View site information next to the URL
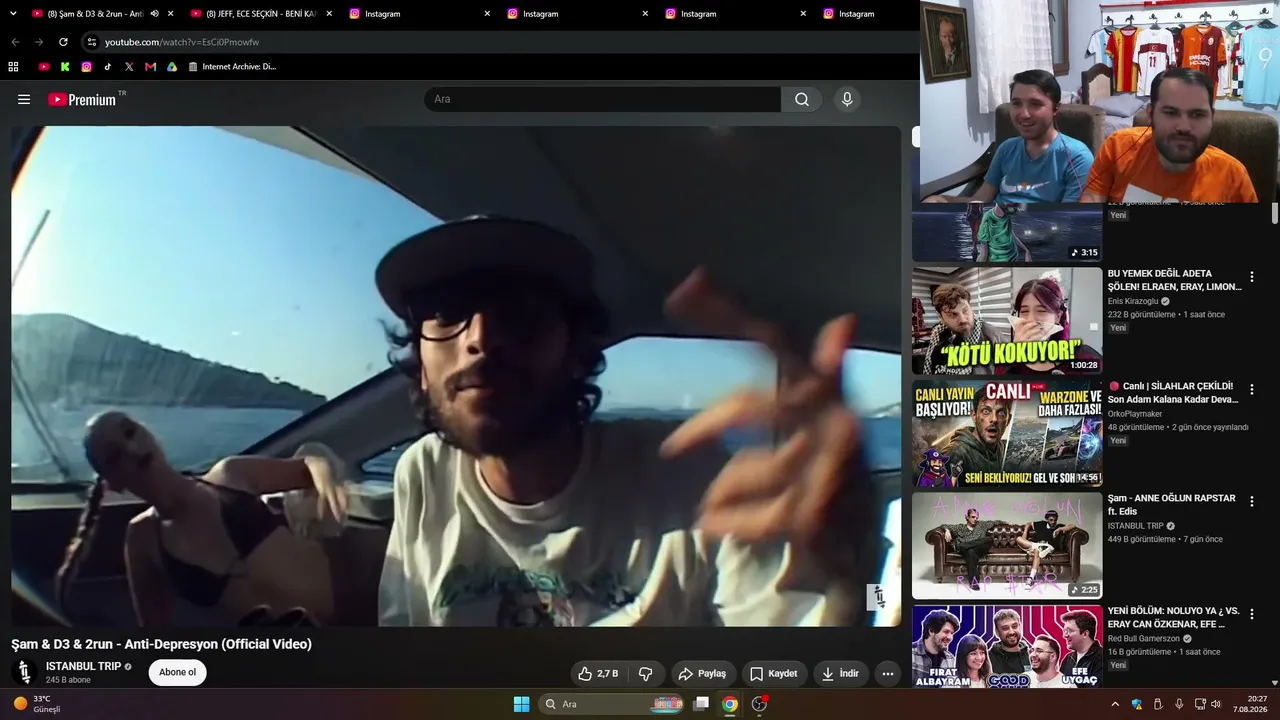This screenshot has width=1280, height=720. pos(91,42)
